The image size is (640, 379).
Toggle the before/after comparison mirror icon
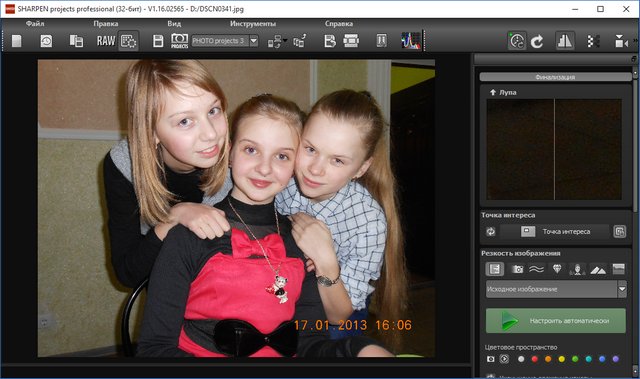(564, 41)
